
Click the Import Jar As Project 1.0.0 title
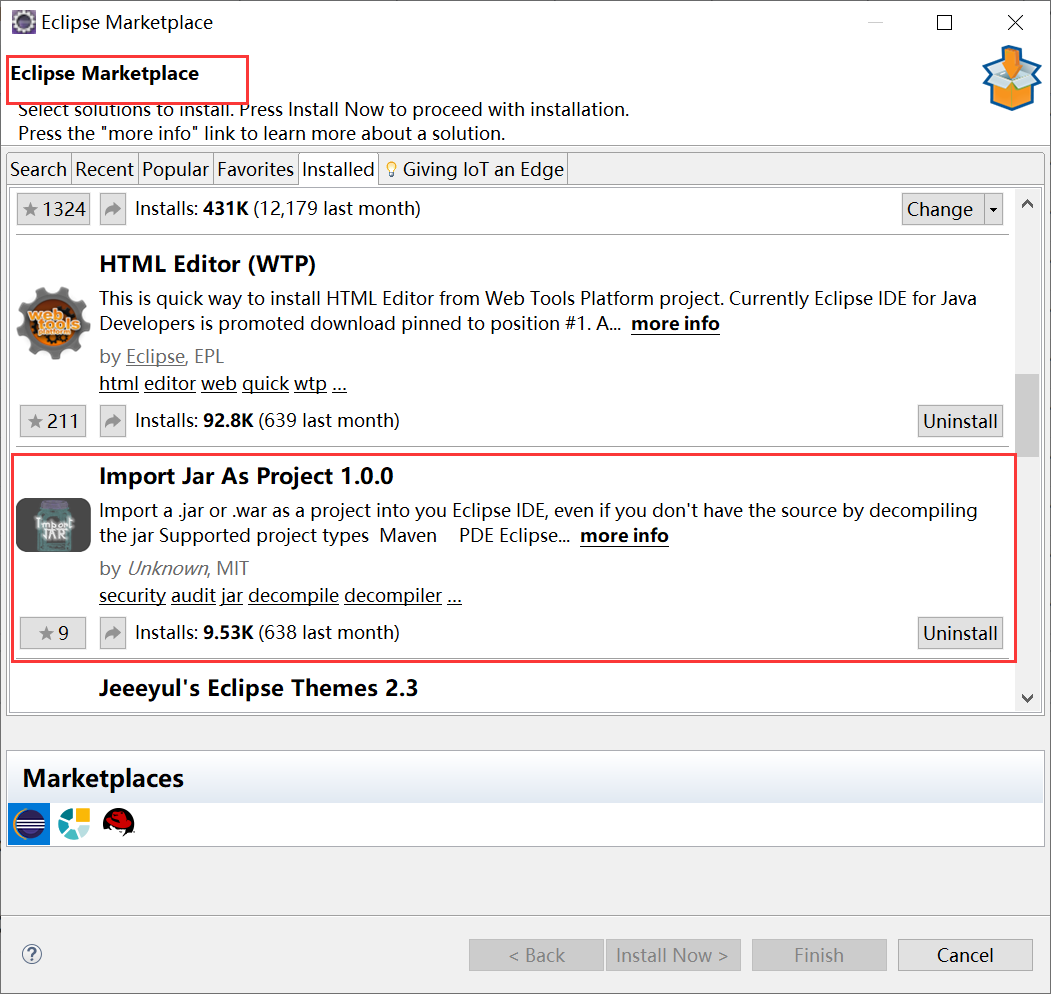[246, 476]
